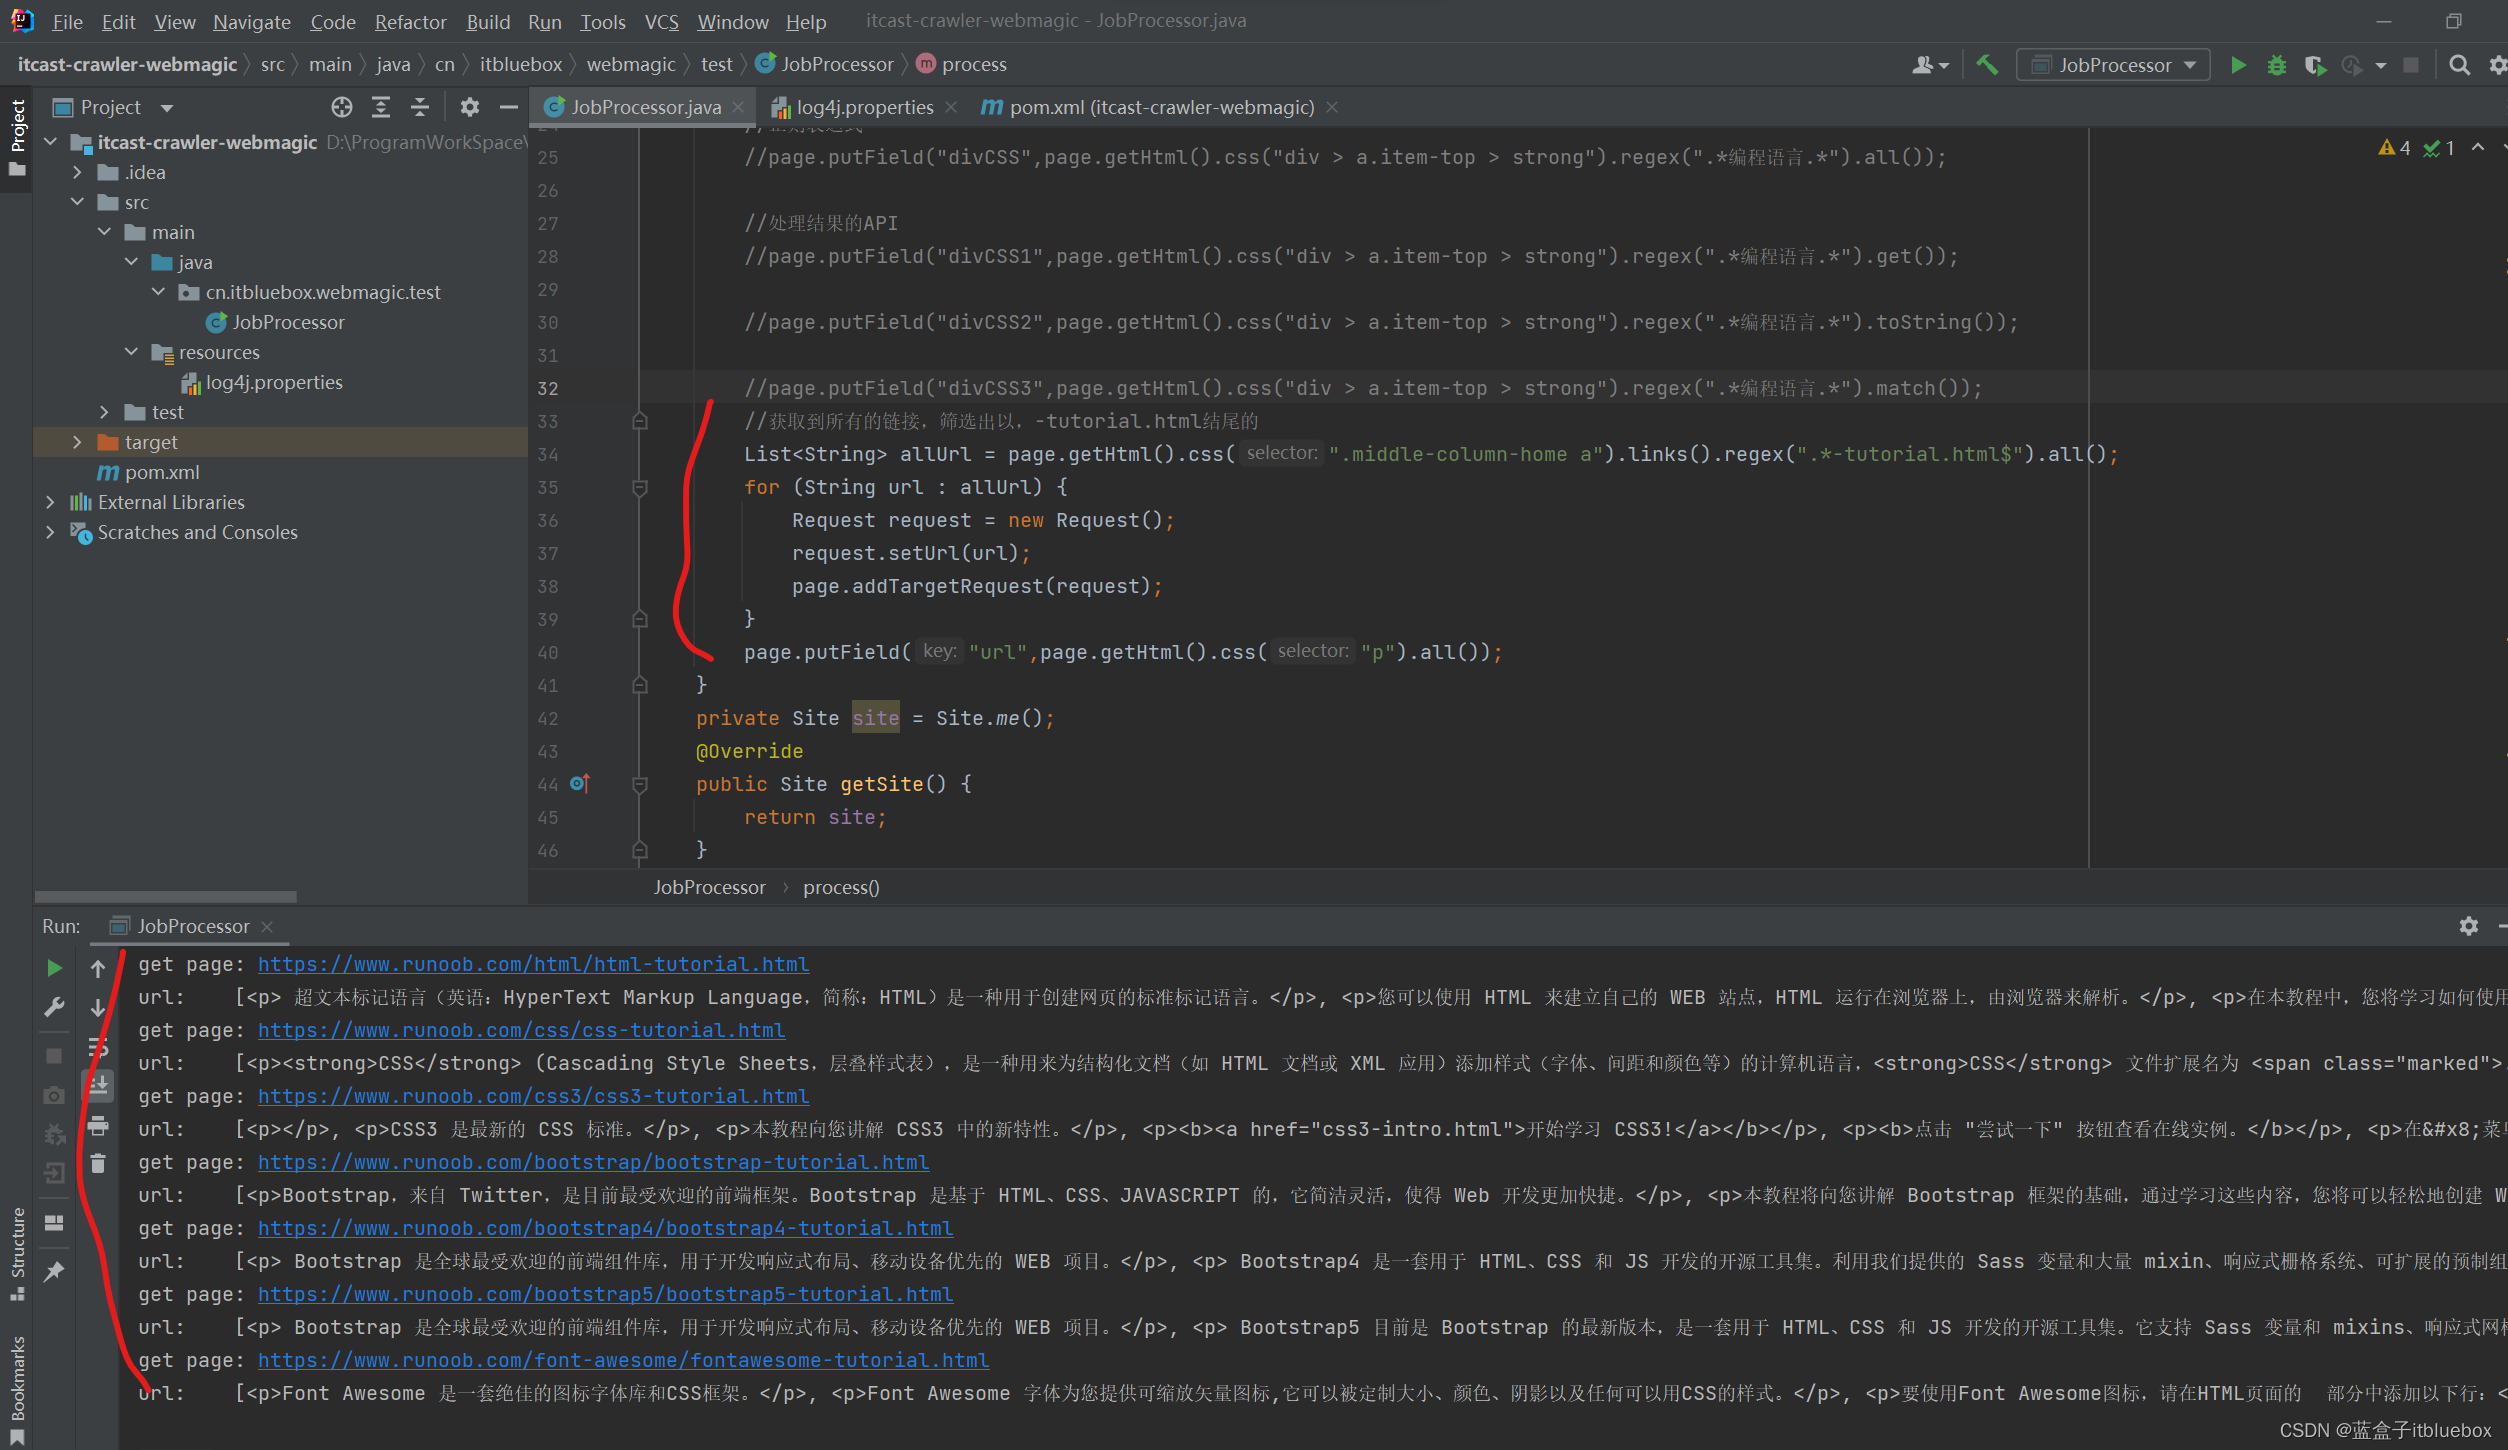
Task: Open JobProcessor run configuration dropdown
Action: tap(2115, 65)
